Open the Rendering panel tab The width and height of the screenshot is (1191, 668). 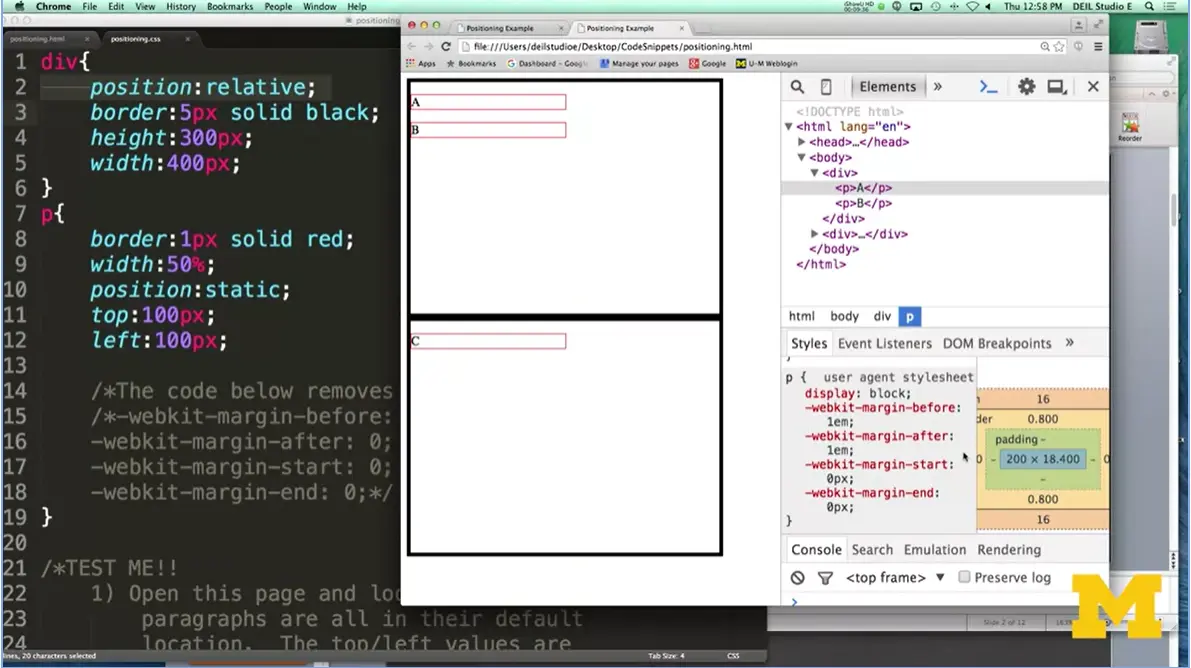pos(1008,549)
